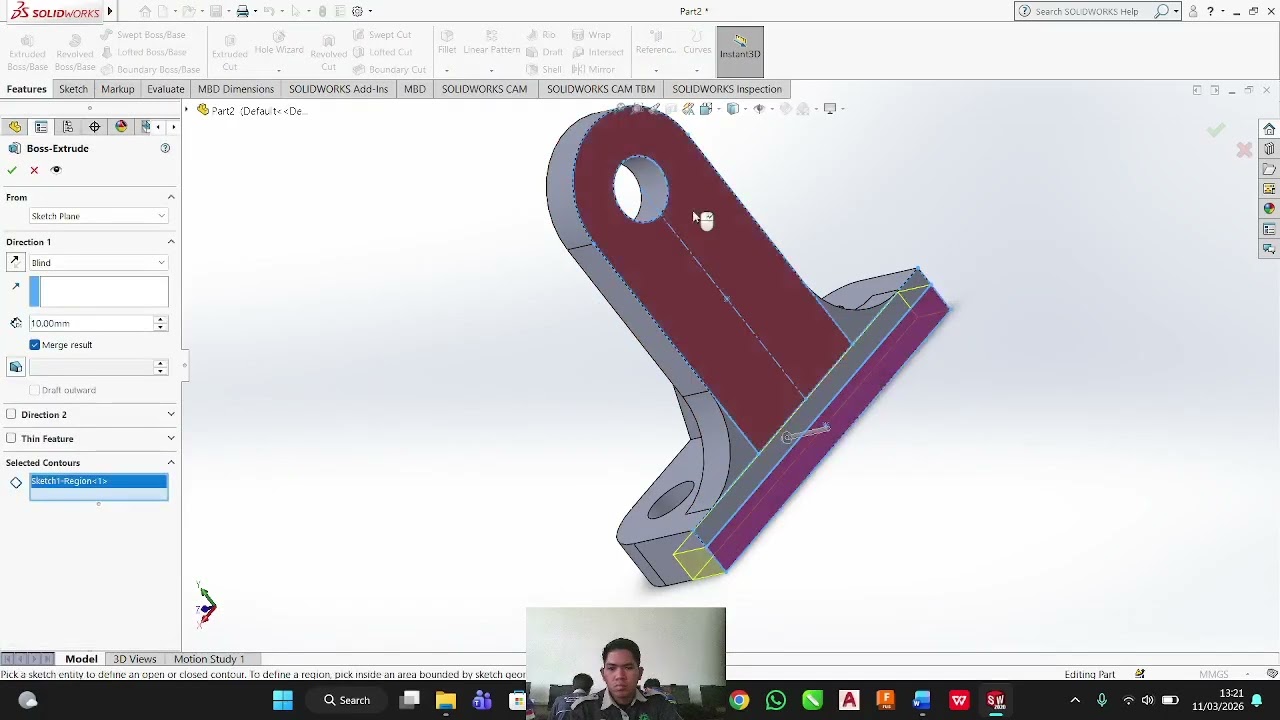1280x720 pixels.
Task: Switch to Motion Study 1 tab
Action: click(x=209, y=659)
